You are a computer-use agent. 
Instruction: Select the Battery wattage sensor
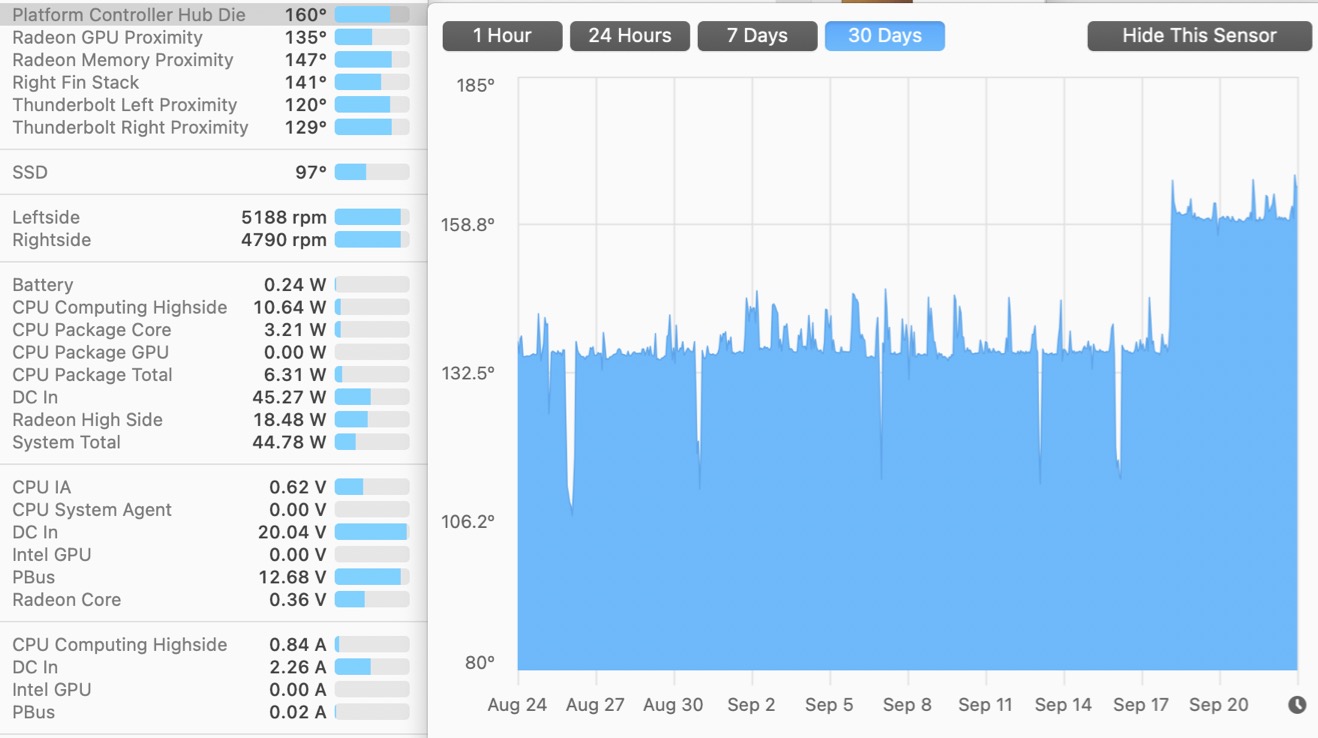[214, 285]
